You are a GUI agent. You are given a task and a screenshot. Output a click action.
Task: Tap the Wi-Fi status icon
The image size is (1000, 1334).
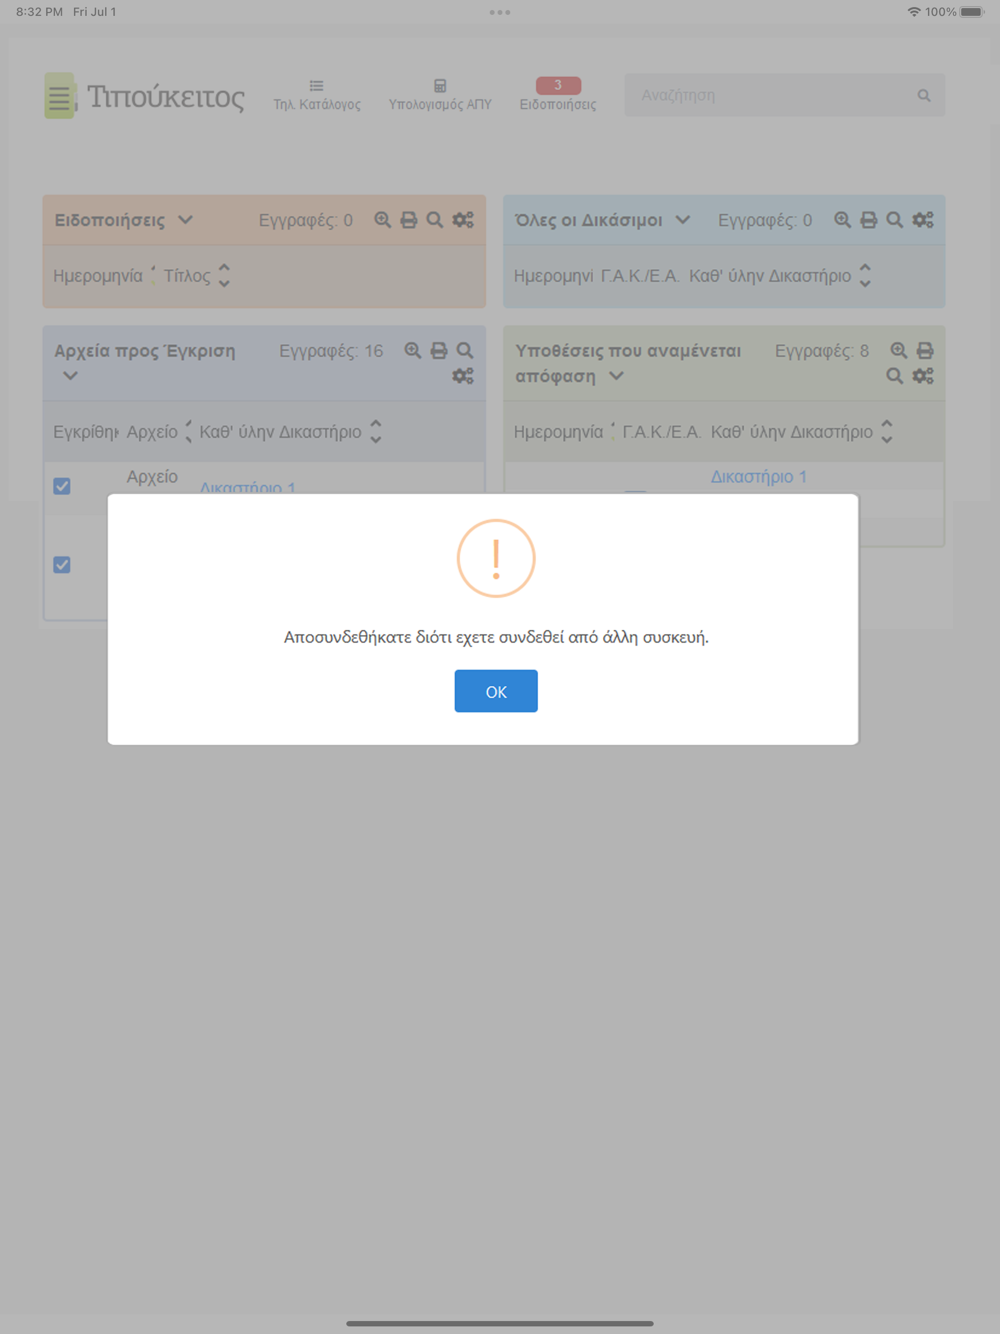[914, 12]
